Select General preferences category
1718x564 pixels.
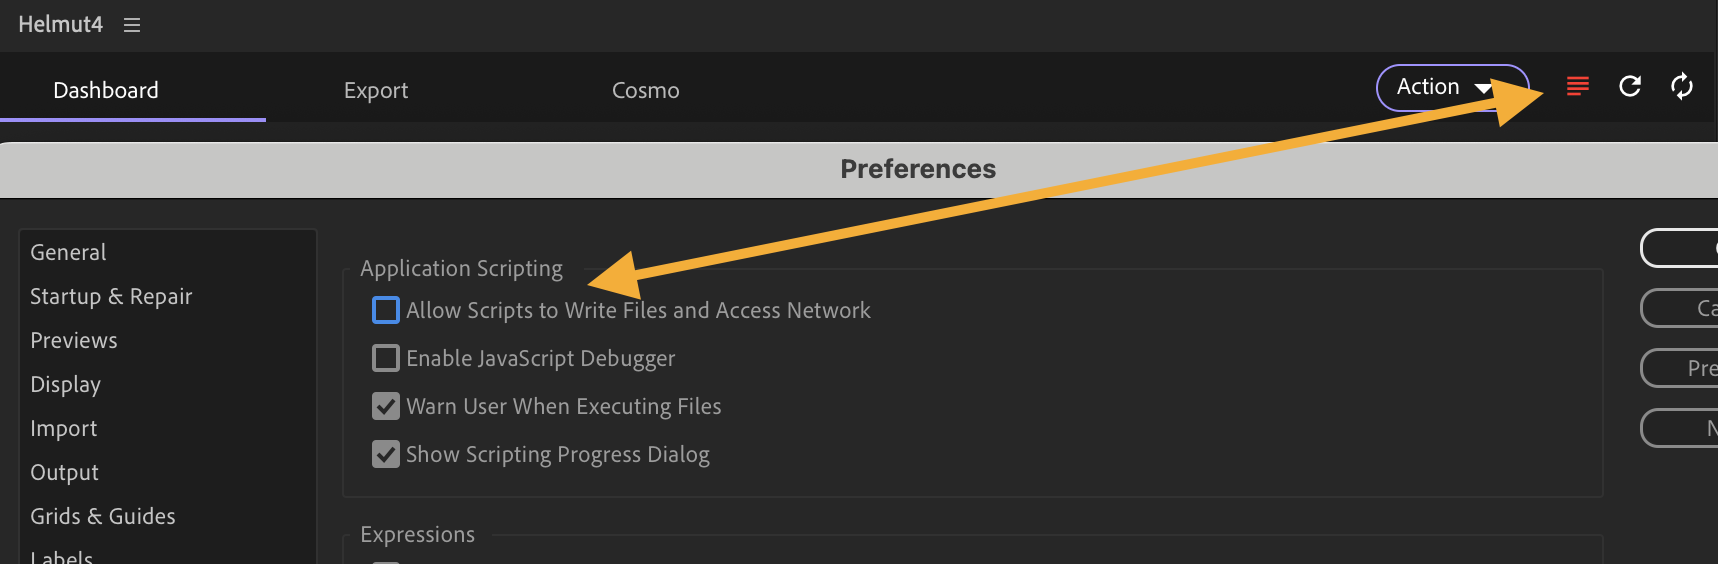point(68,252)
